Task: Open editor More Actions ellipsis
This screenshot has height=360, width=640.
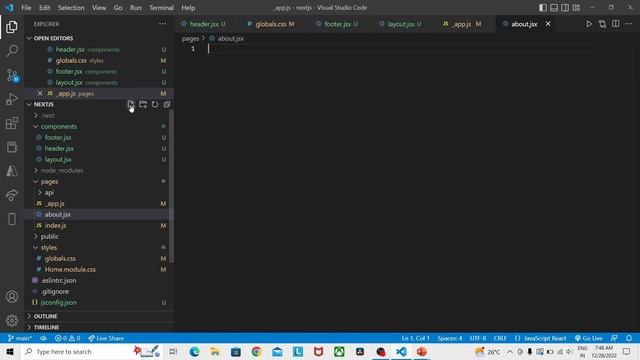Action: click(629, 24)
